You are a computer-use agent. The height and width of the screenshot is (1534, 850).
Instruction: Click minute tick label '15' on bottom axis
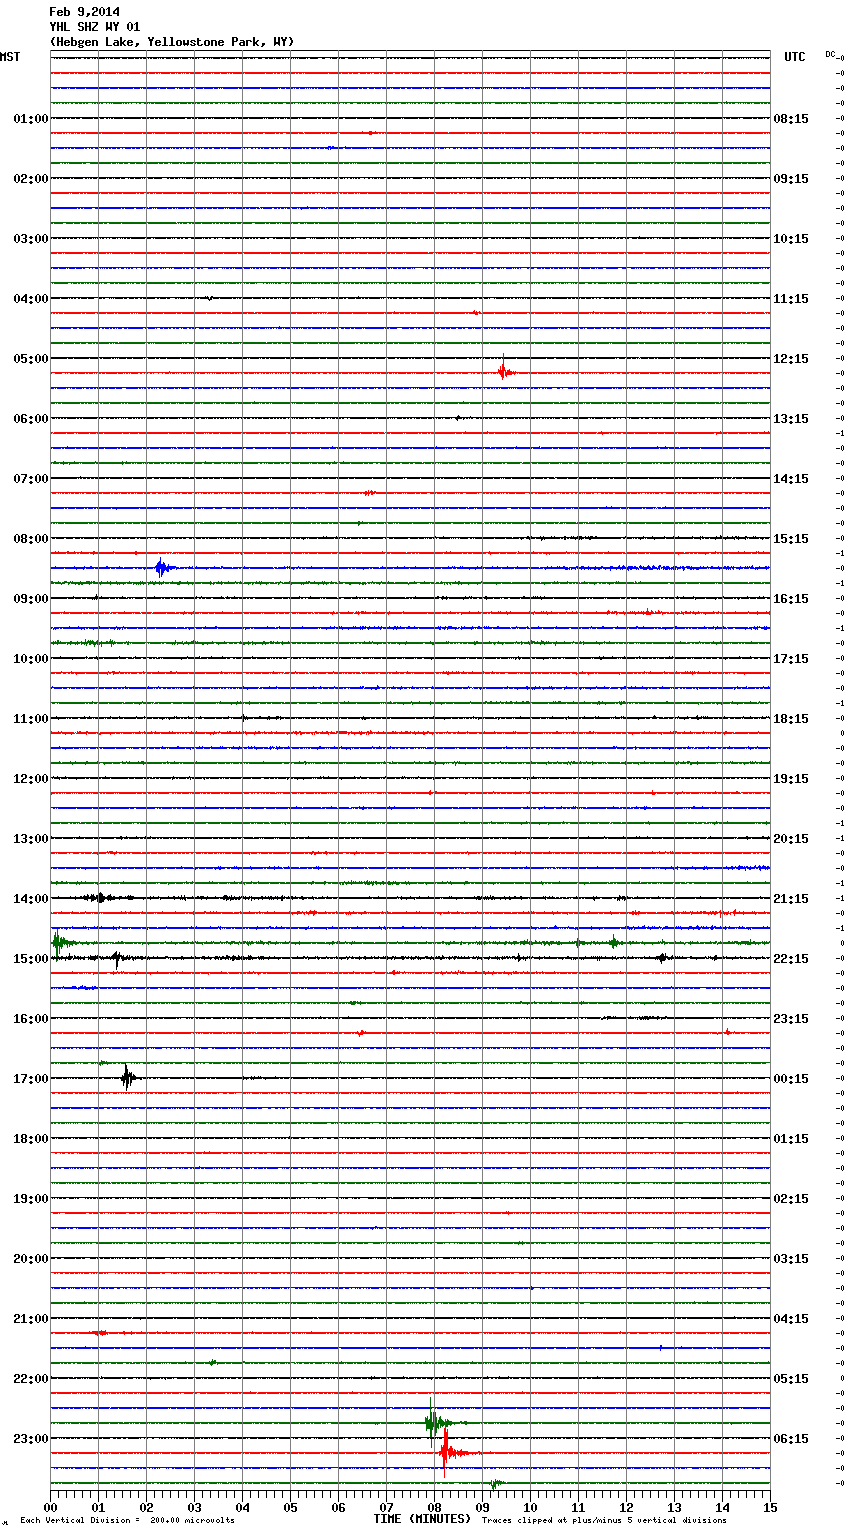pyautogui.click(x=770, y=1507)
